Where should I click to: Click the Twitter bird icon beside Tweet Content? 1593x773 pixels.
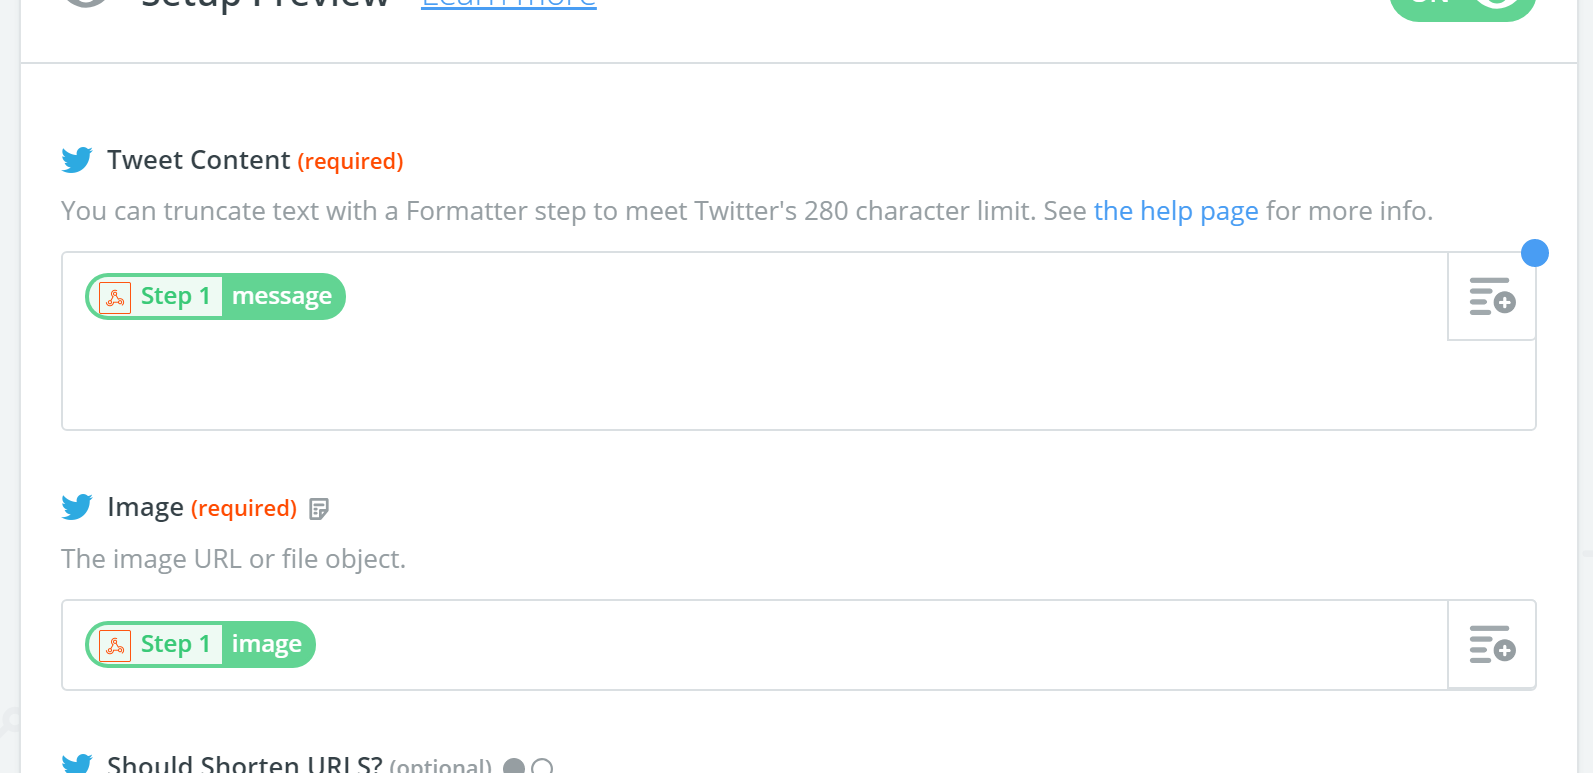pos(77,160)
